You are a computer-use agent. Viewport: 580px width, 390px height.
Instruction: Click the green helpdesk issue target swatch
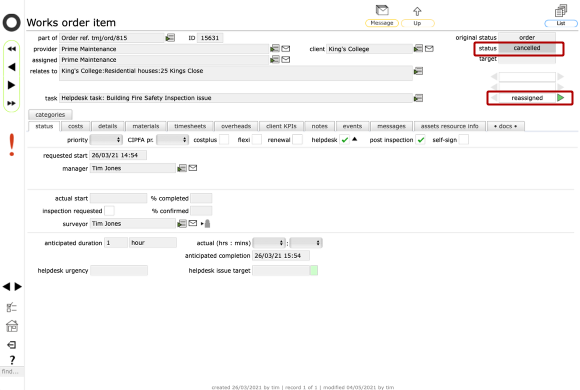tap(314, 271)
